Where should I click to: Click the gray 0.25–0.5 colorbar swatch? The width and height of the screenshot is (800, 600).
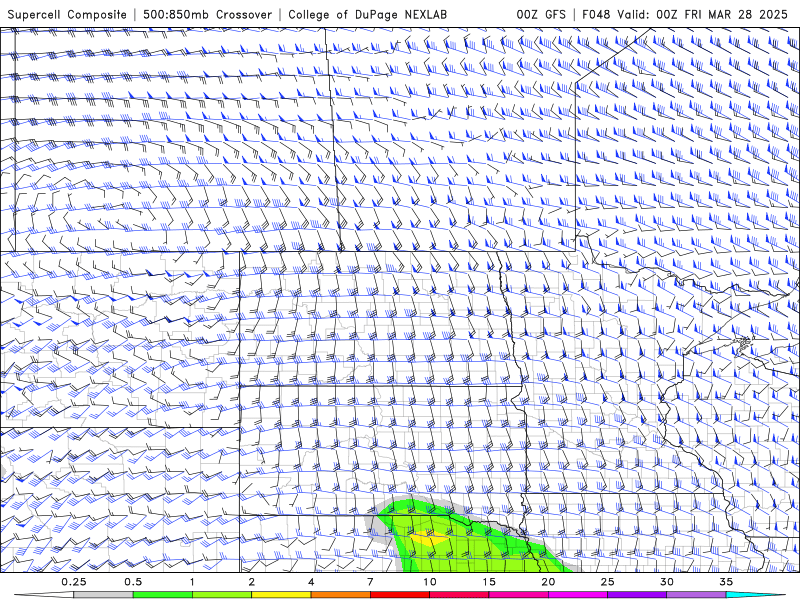(x=103, y=595)
